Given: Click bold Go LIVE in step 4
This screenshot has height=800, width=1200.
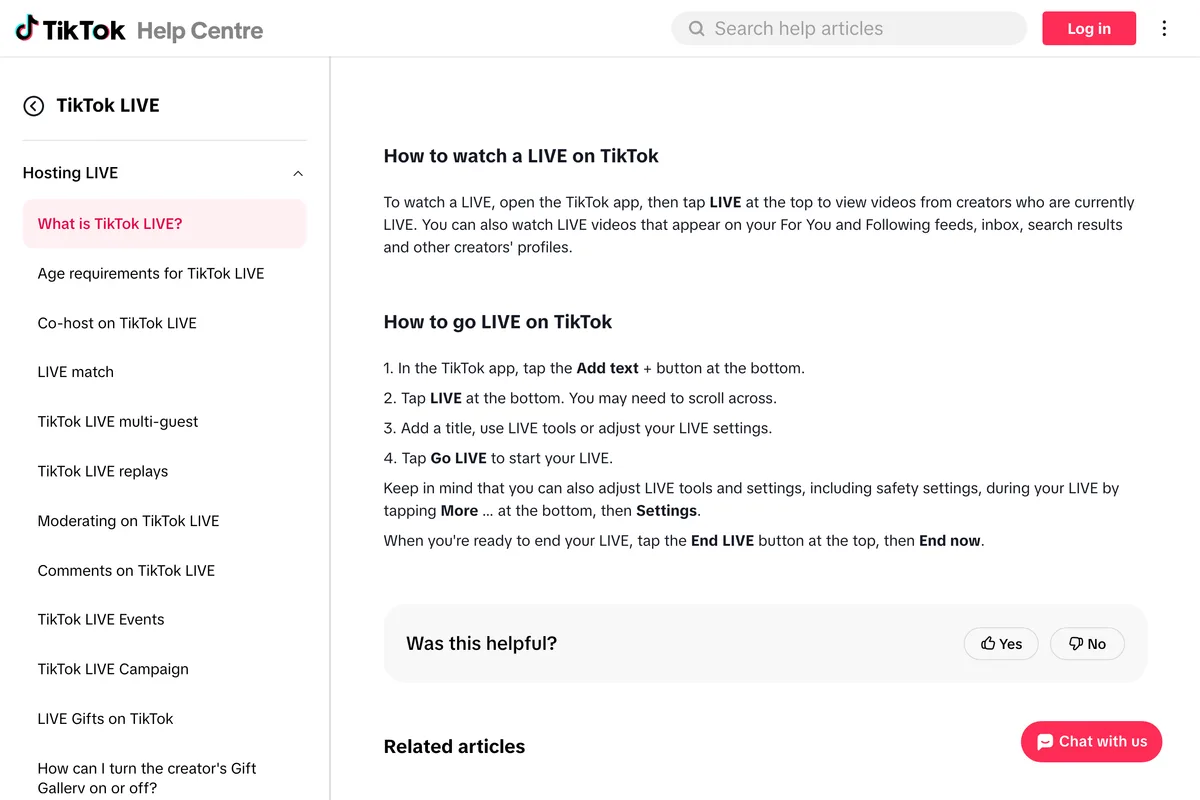Looking at the screenshot, I should (459, 458).
